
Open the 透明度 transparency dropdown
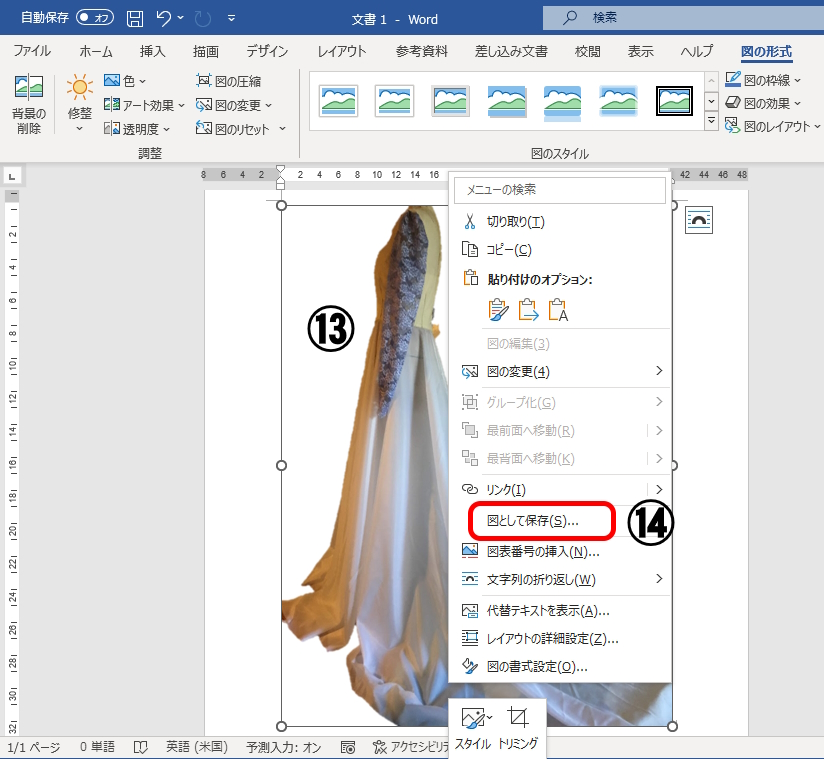tap(137, 128)
